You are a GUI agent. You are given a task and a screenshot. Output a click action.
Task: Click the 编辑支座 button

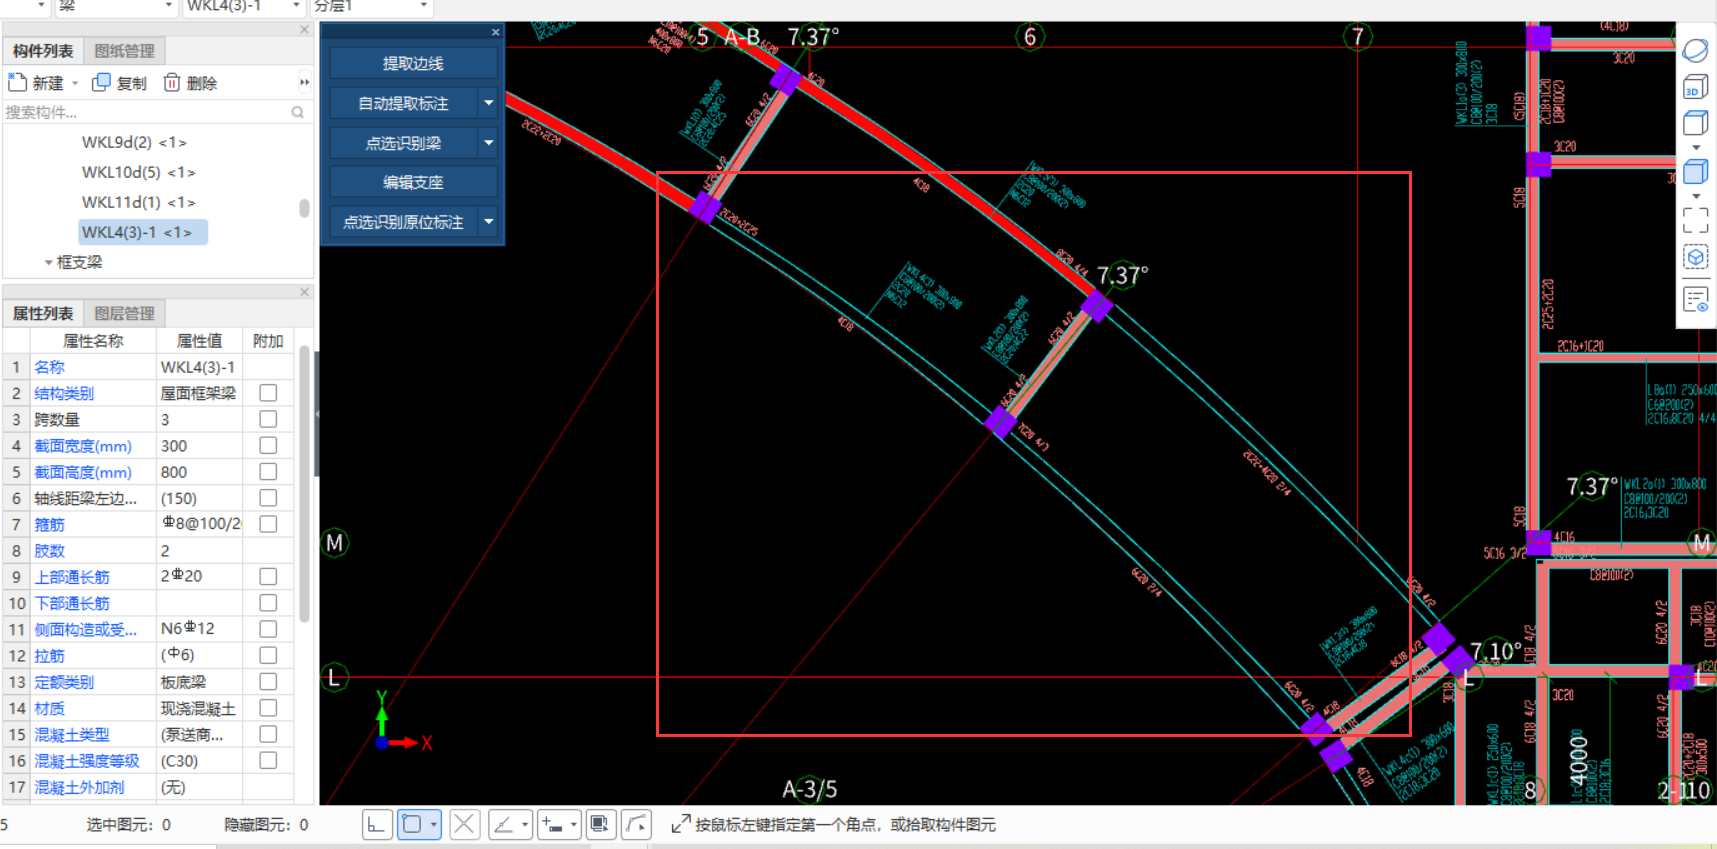coord(413,182)
